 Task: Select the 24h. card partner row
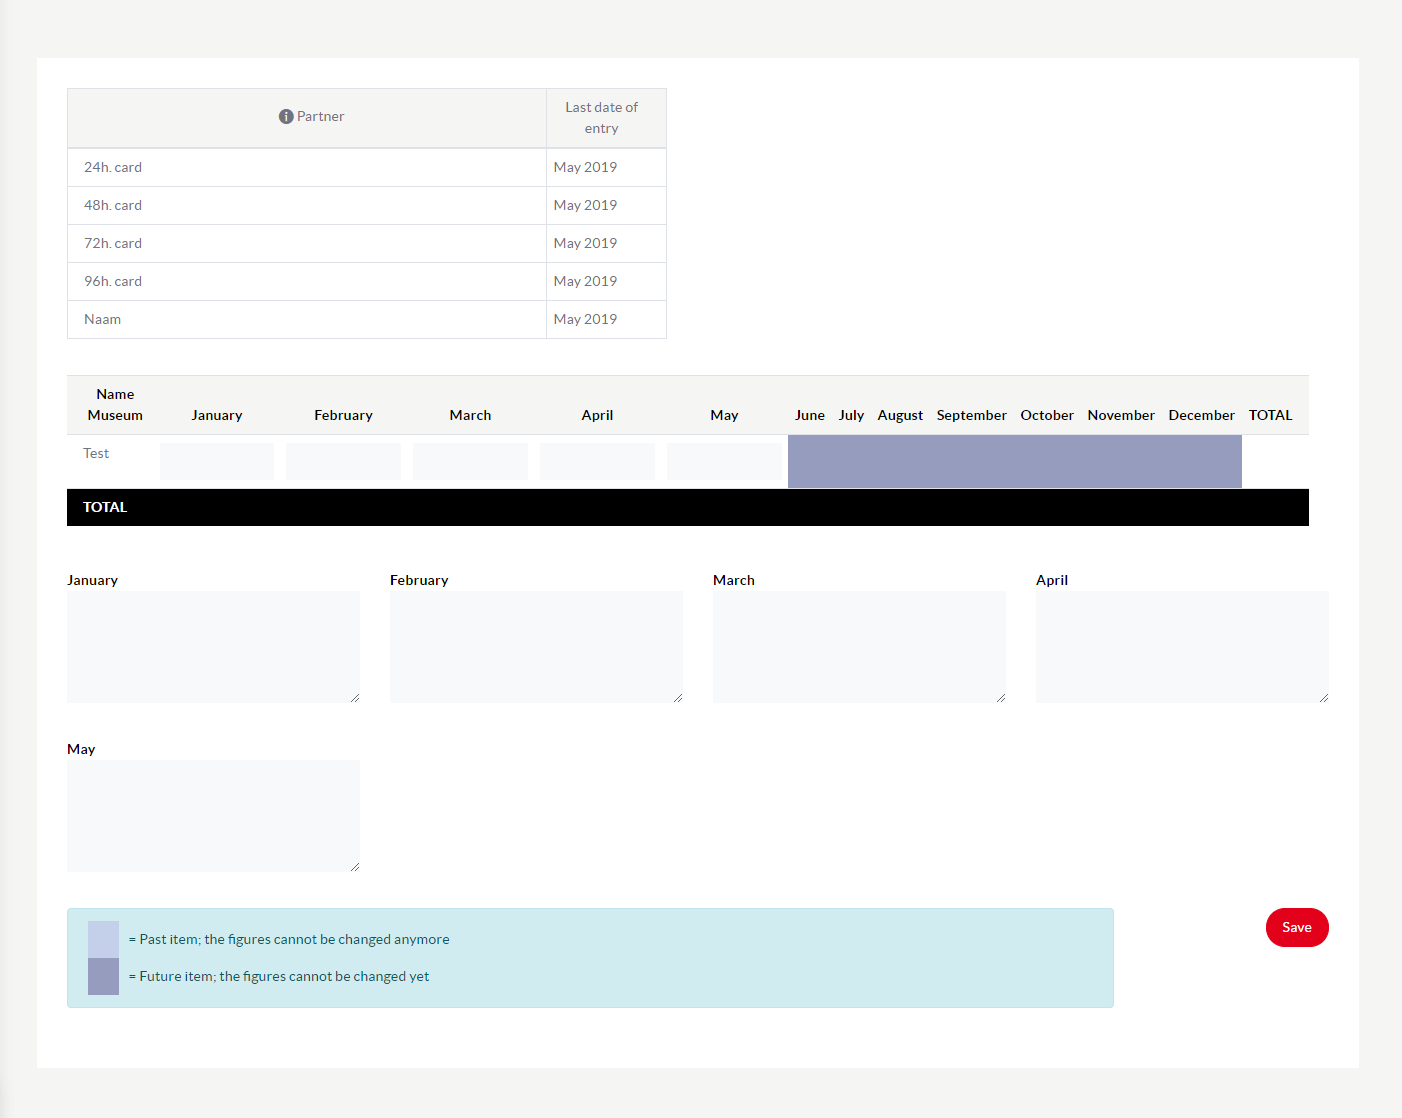[x=367, y=167]
